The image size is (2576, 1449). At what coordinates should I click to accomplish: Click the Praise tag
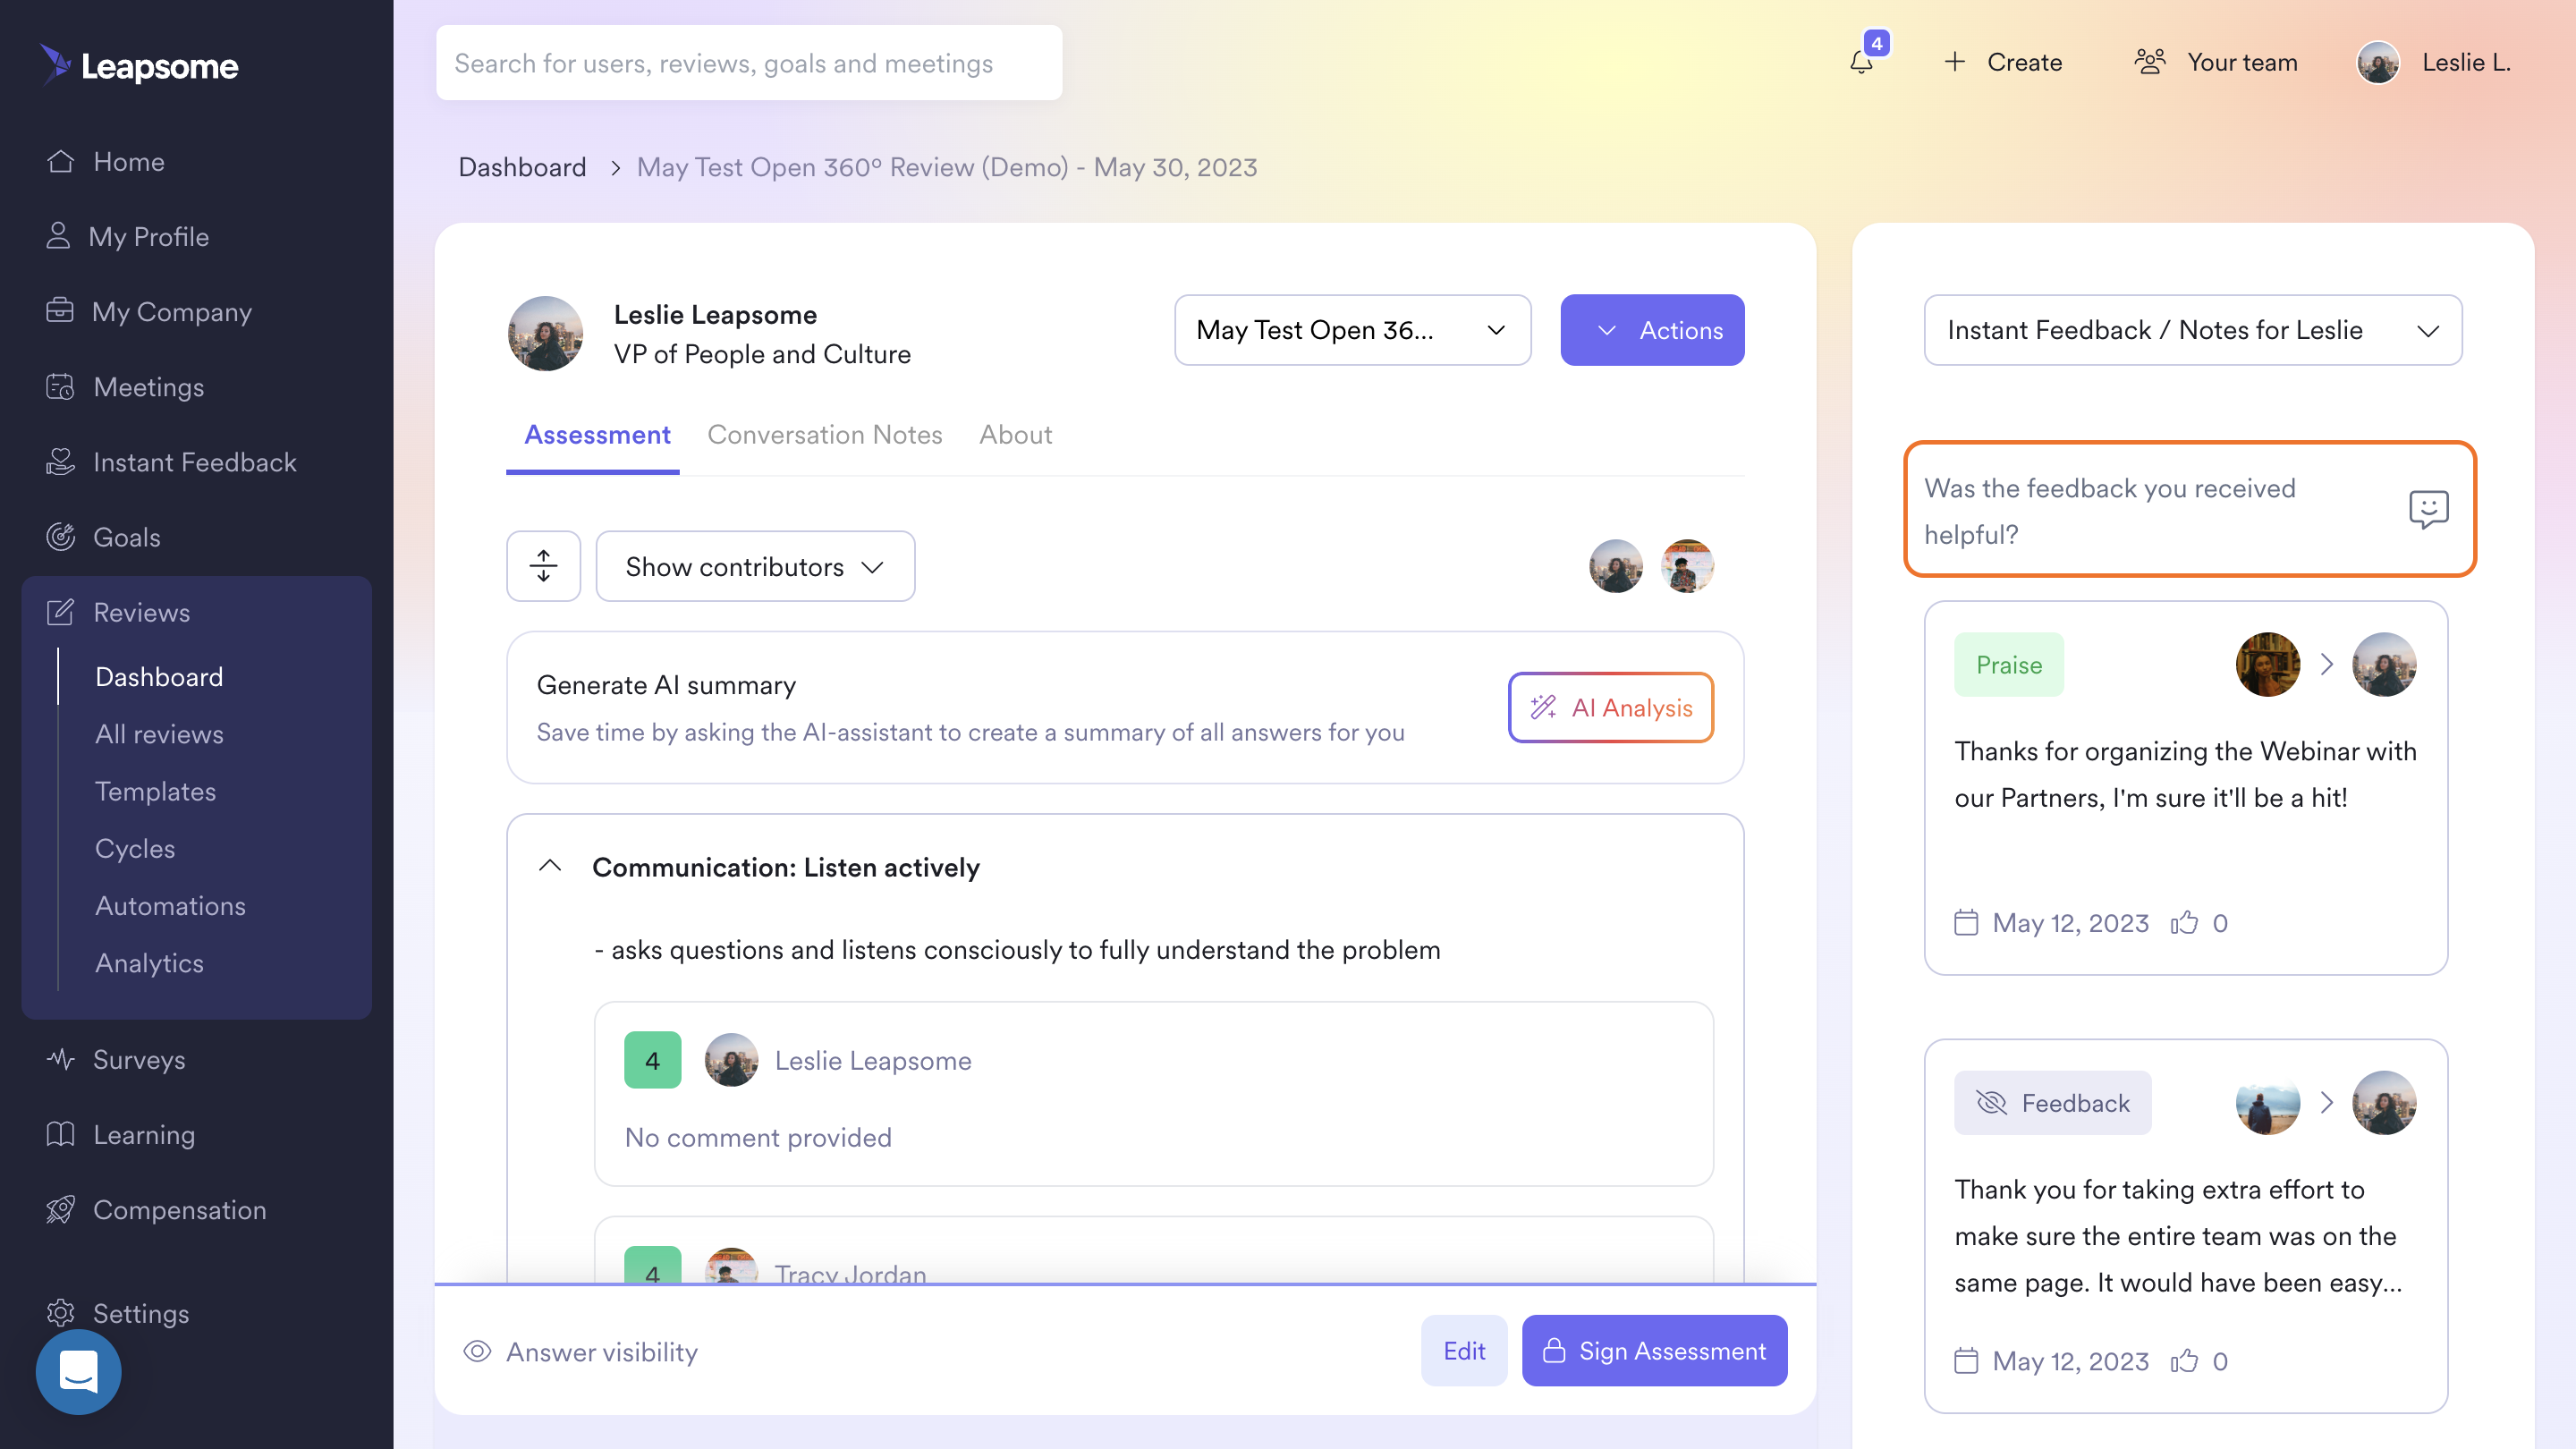click(x=2008, y=664)
